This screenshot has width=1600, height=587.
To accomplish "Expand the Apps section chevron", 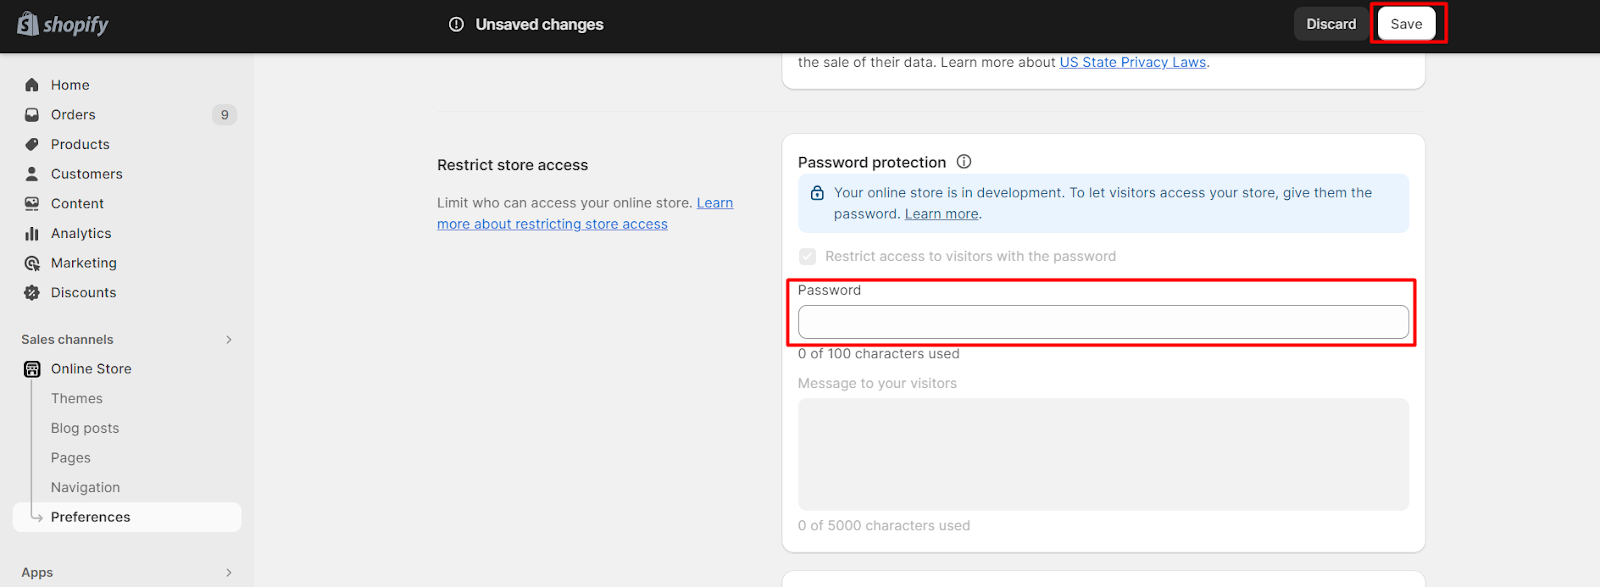I will (x=229, y=573).
